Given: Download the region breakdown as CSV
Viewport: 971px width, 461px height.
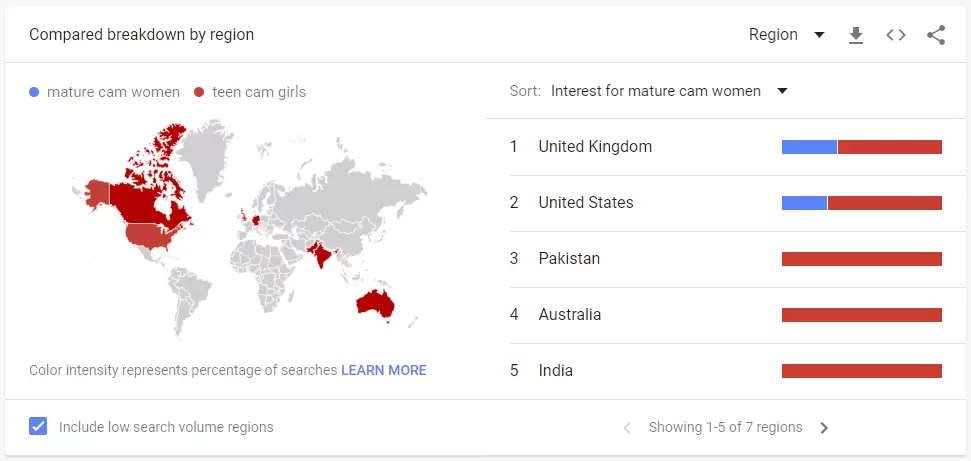Looking at the screenshot, I should 856,35.
